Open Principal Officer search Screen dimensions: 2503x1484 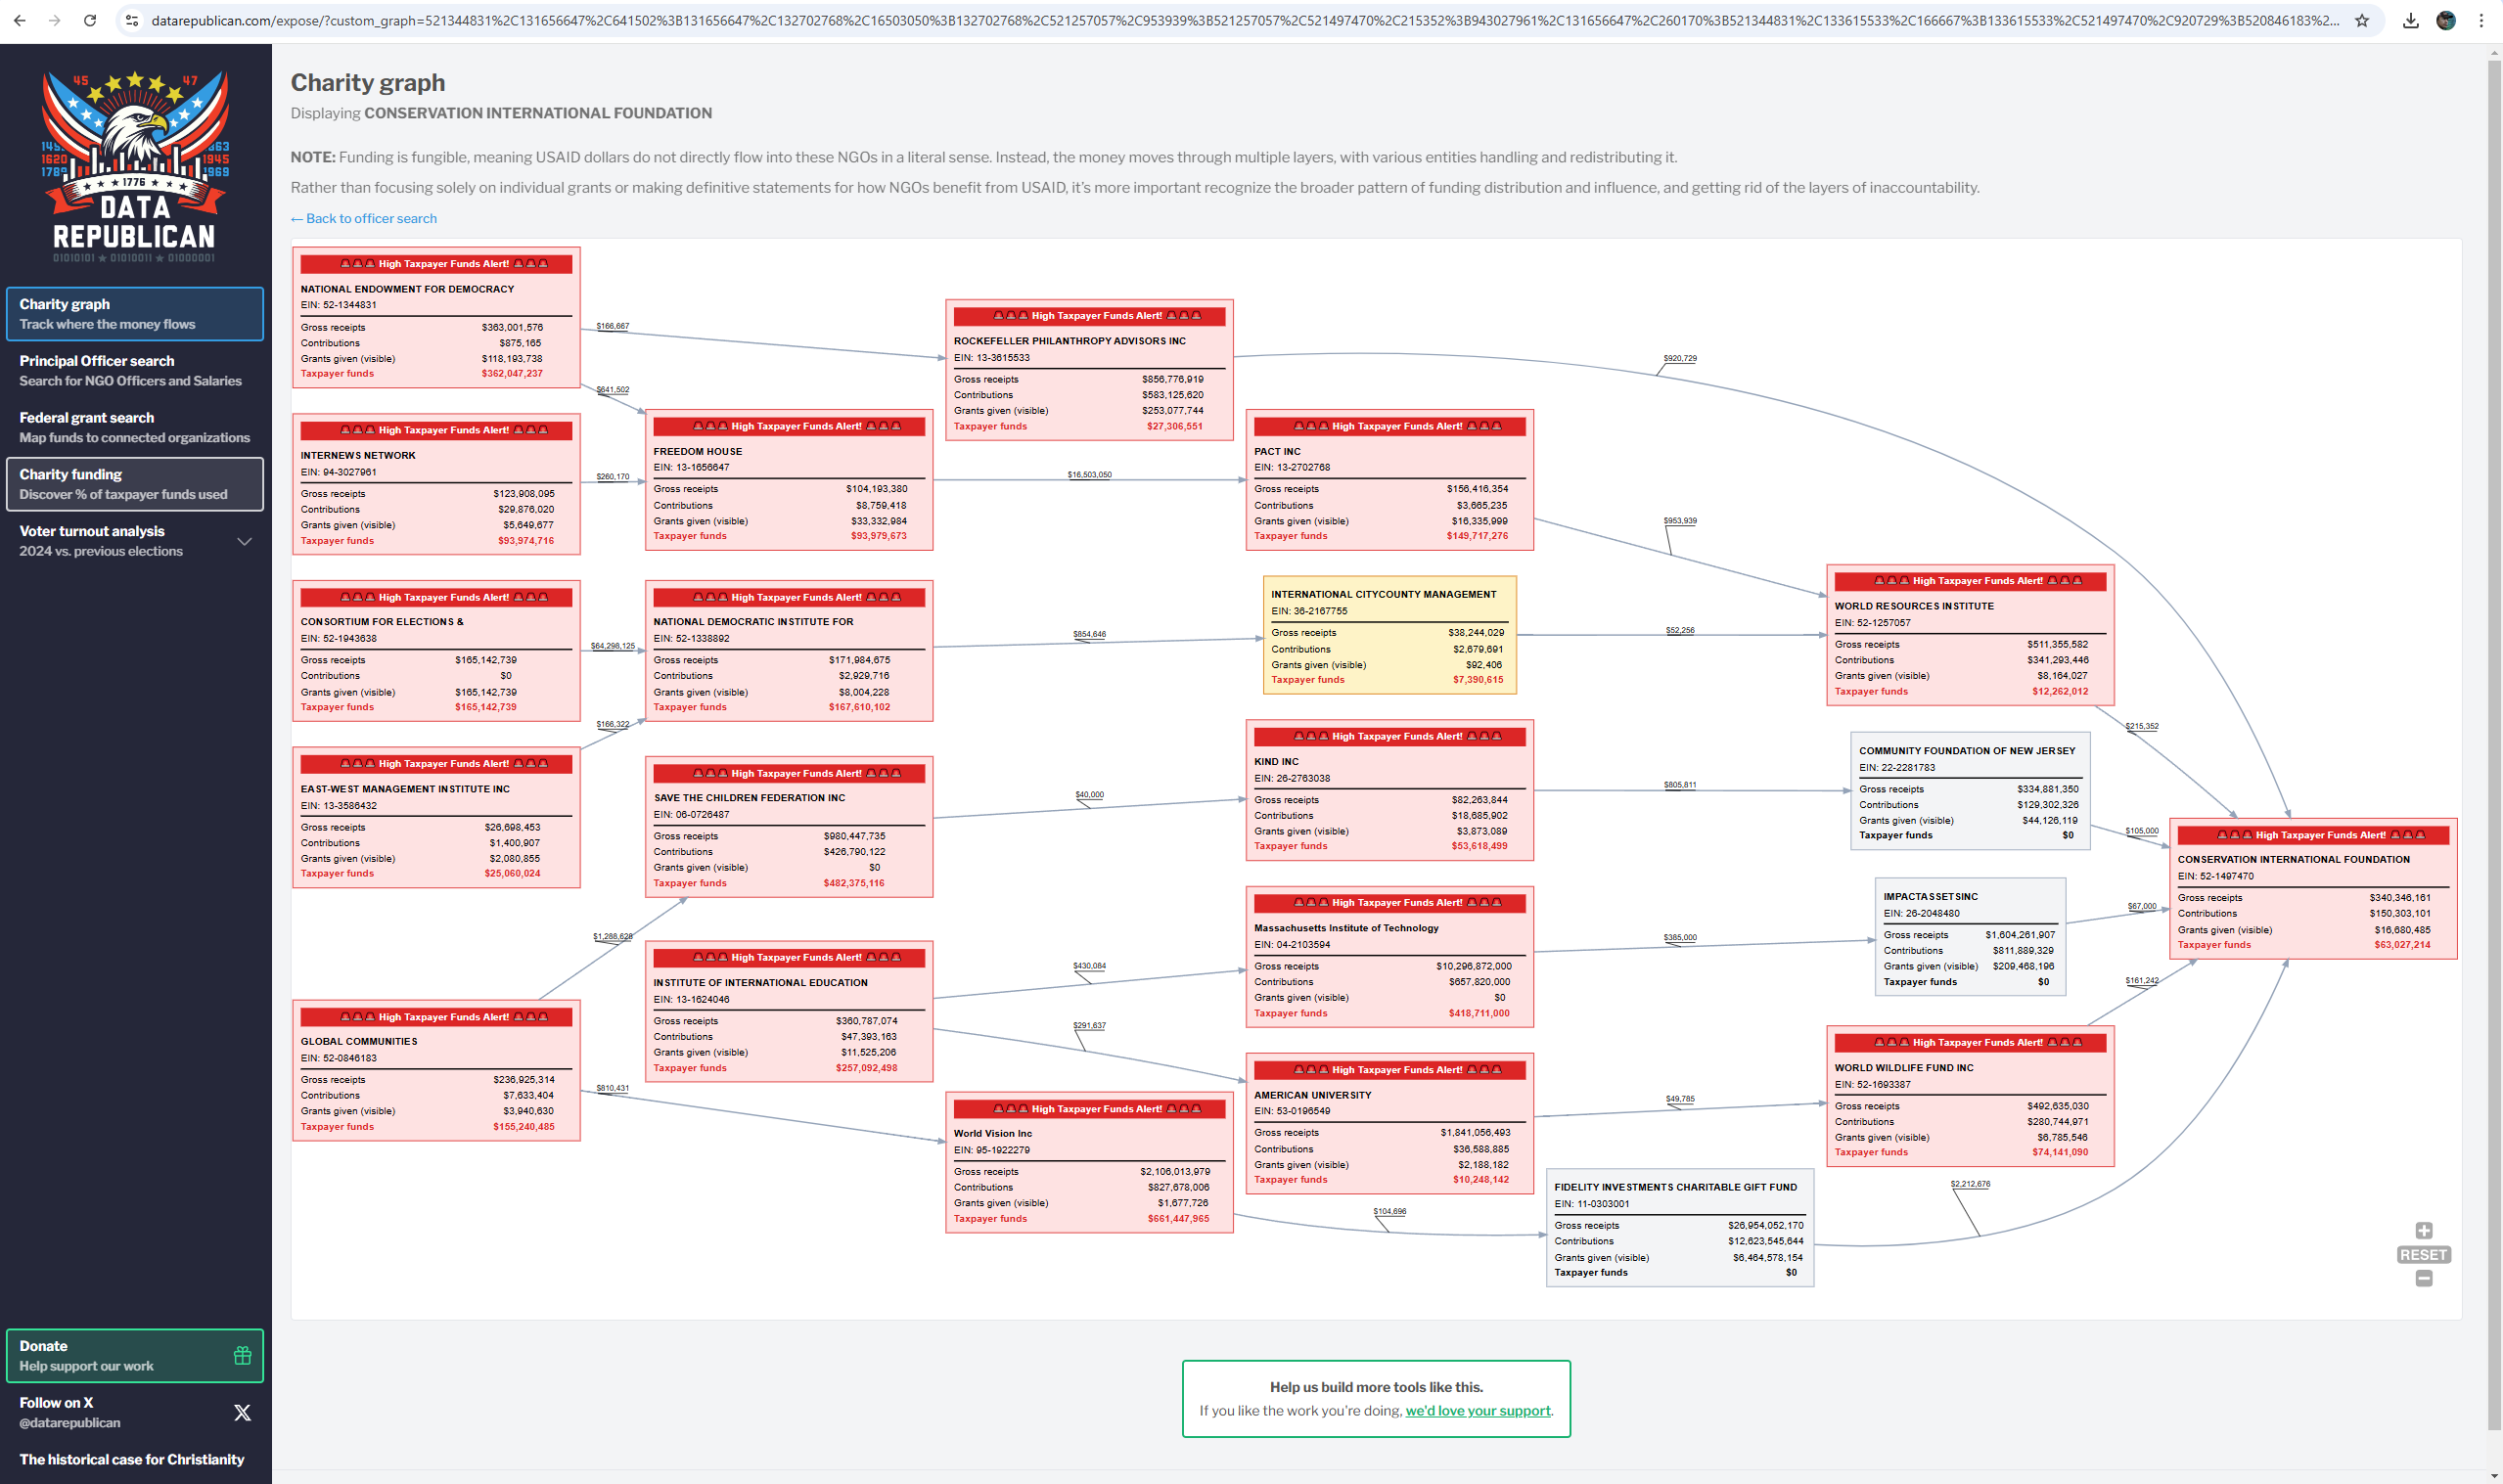coord(135,371)
